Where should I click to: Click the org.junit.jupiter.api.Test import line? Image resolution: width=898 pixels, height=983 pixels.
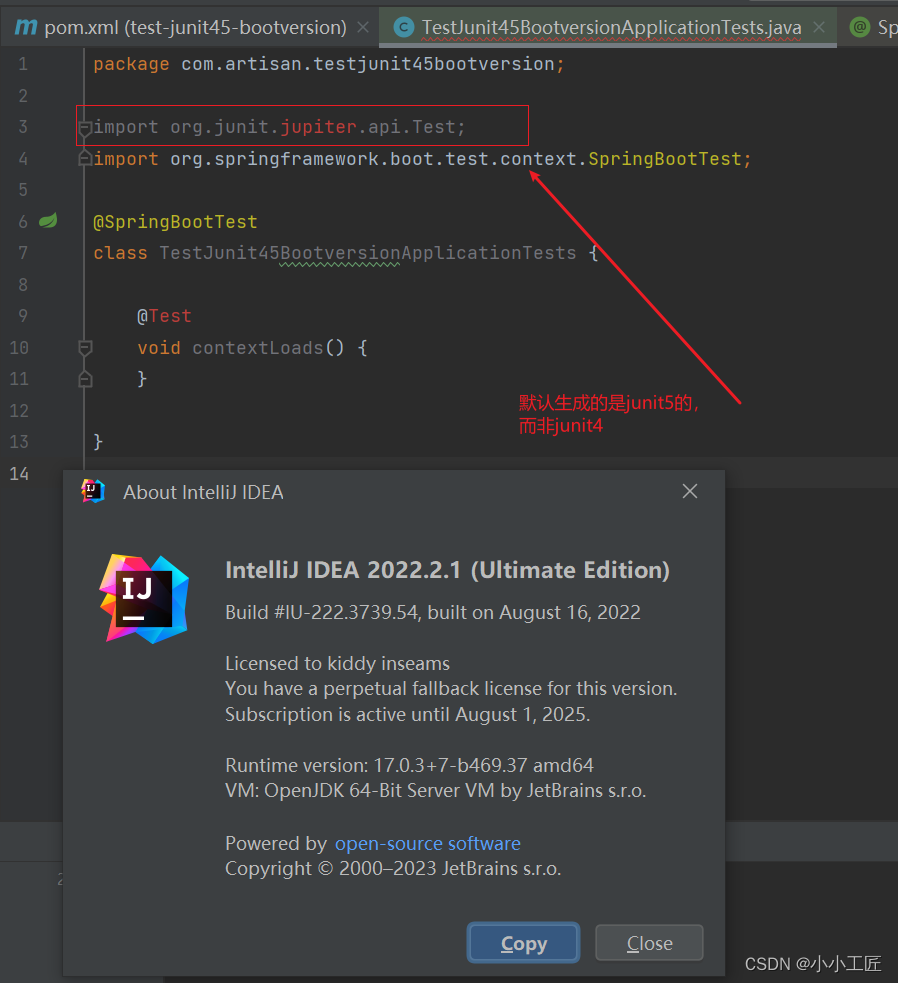click(280, 127)
